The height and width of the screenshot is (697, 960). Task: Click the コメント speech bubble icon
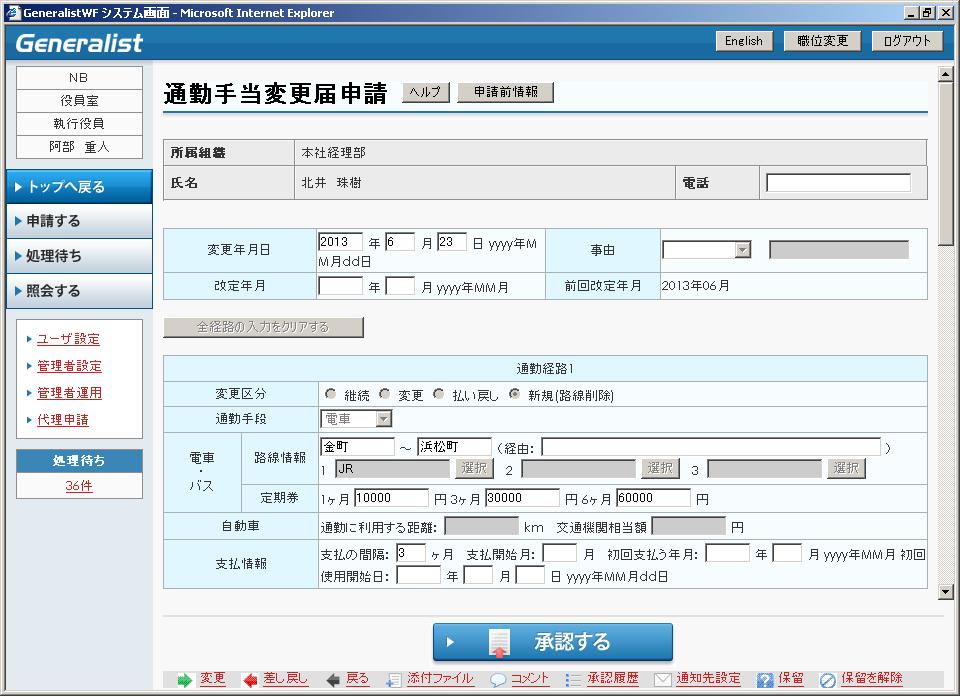(x=498, y=680)
